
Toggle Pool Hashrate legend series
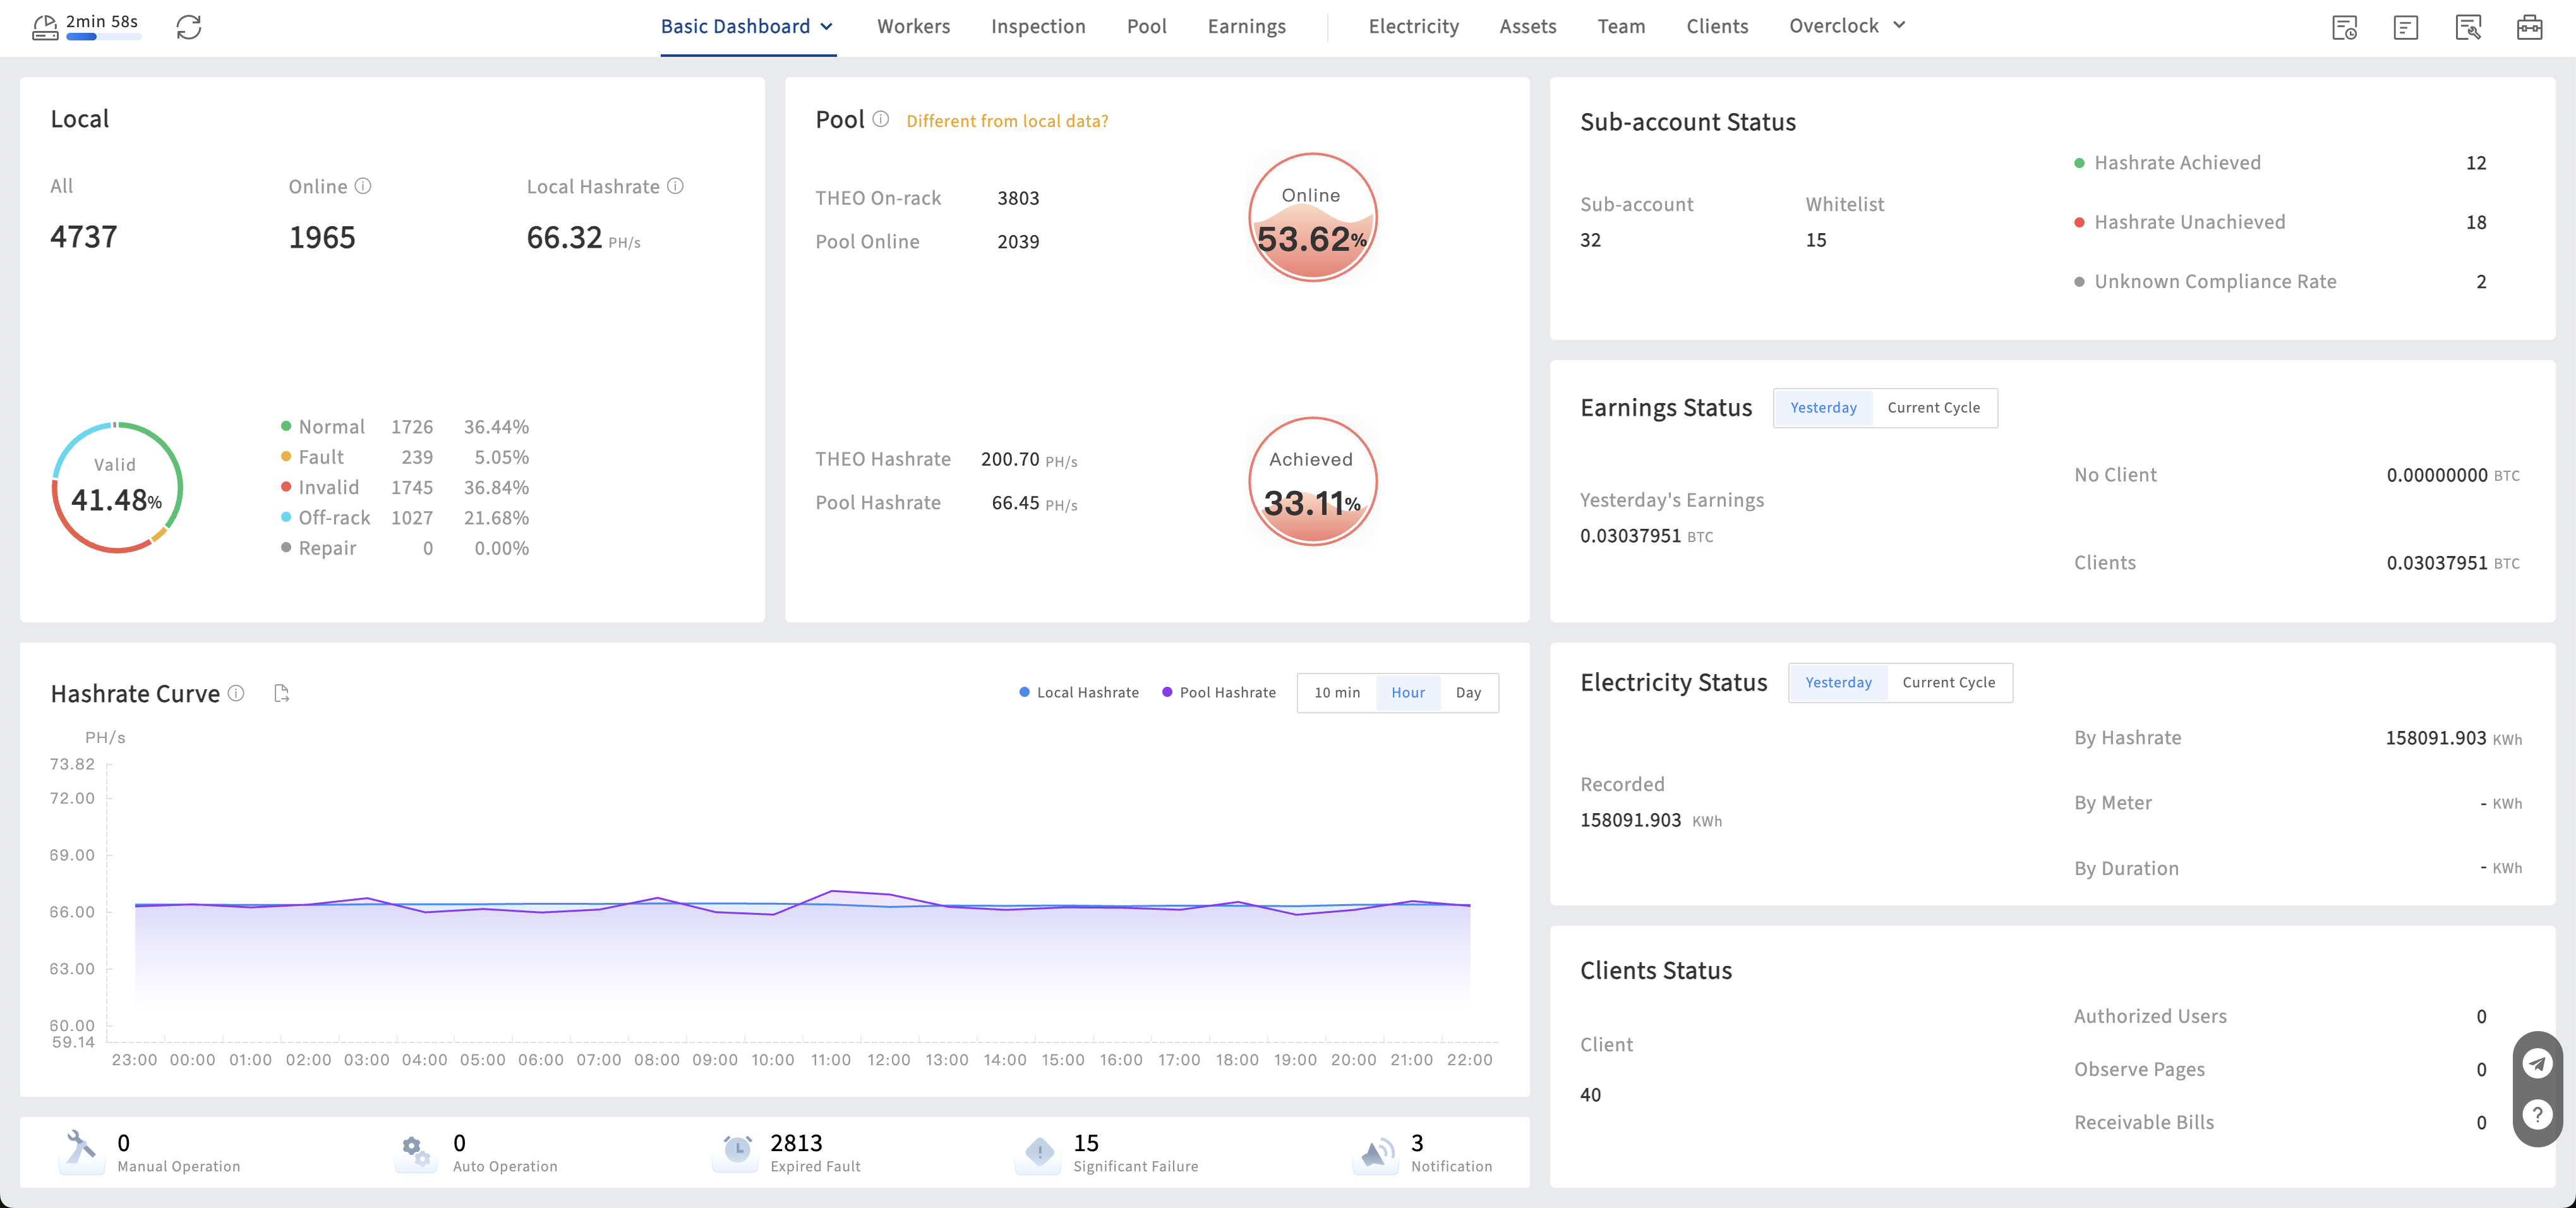[1218, 692]
